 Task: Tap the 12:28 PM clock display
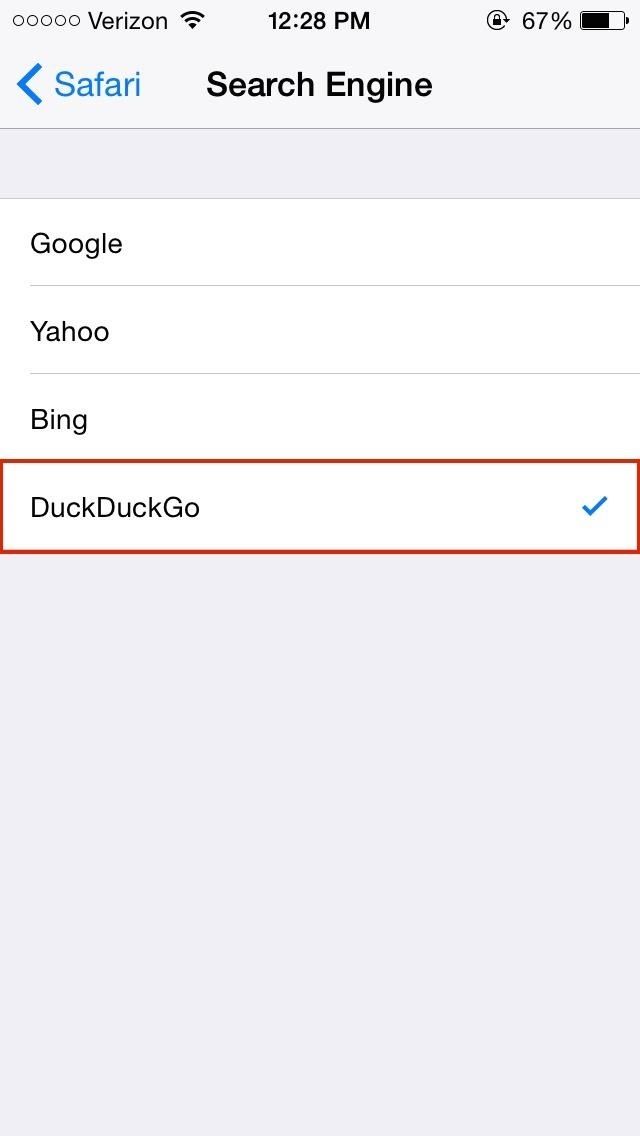[x=319, y=19]
